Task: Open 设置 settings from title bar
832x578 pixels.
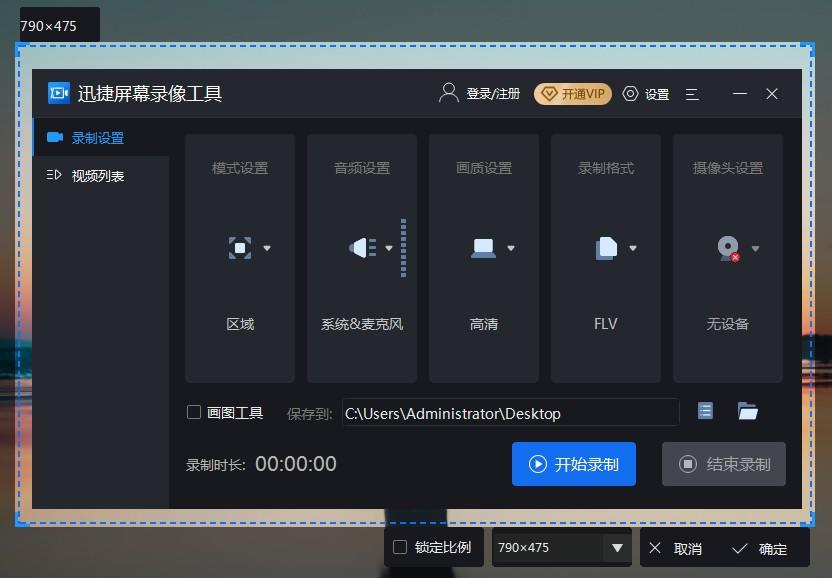Action: tap(646, 94)
